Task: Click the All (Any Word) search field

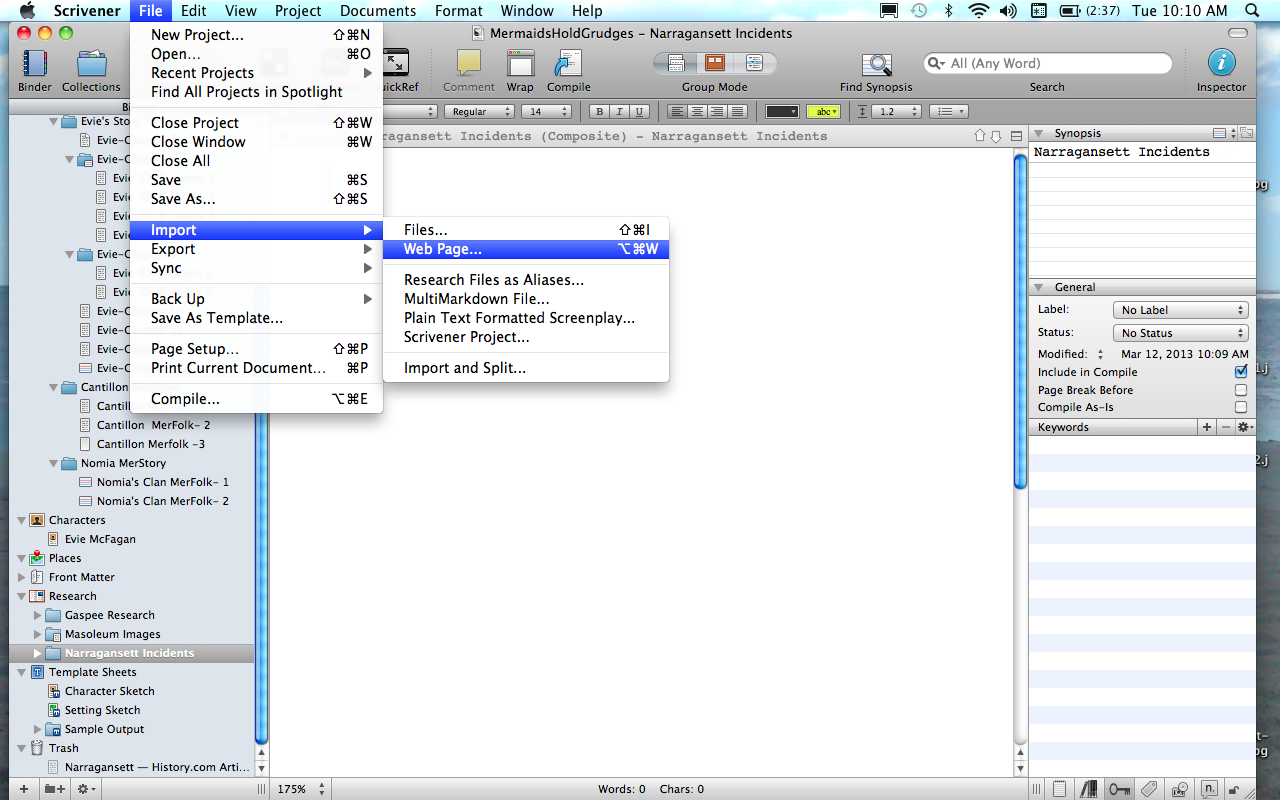Action: coord(1047,63)
